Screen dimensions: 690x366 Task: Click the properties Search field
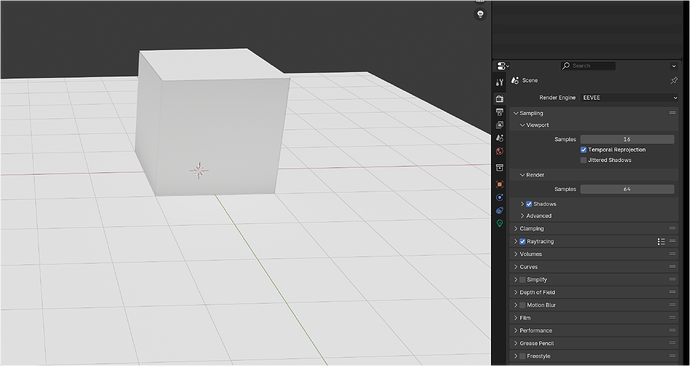588,66
